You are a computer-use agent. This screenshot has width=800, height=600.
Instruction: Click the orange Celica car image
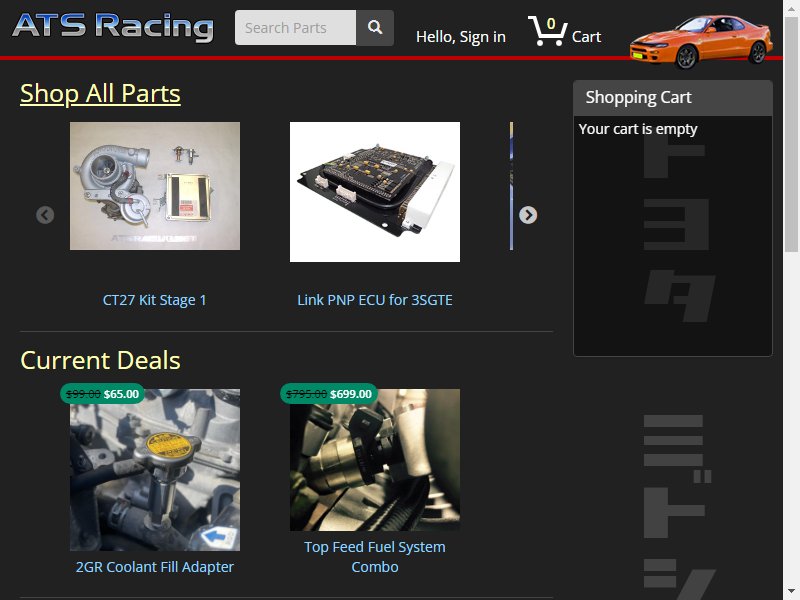(702, 41)
